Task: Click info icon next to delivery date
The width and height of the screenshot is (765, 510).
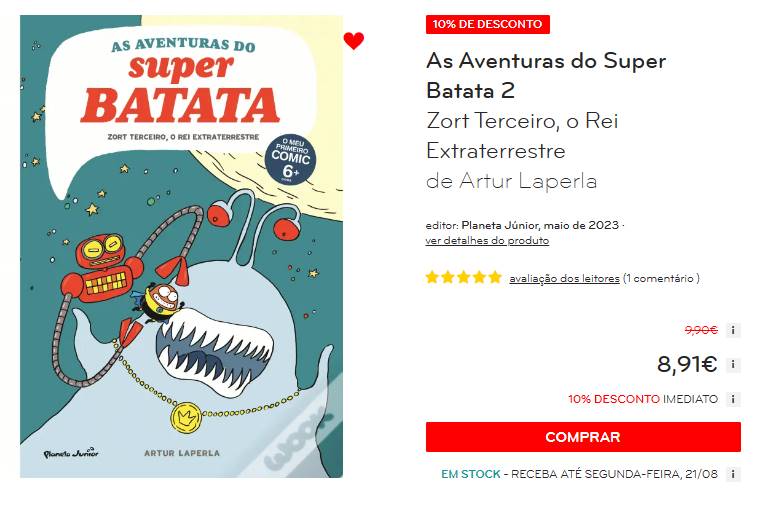Action: coord(733,474)
